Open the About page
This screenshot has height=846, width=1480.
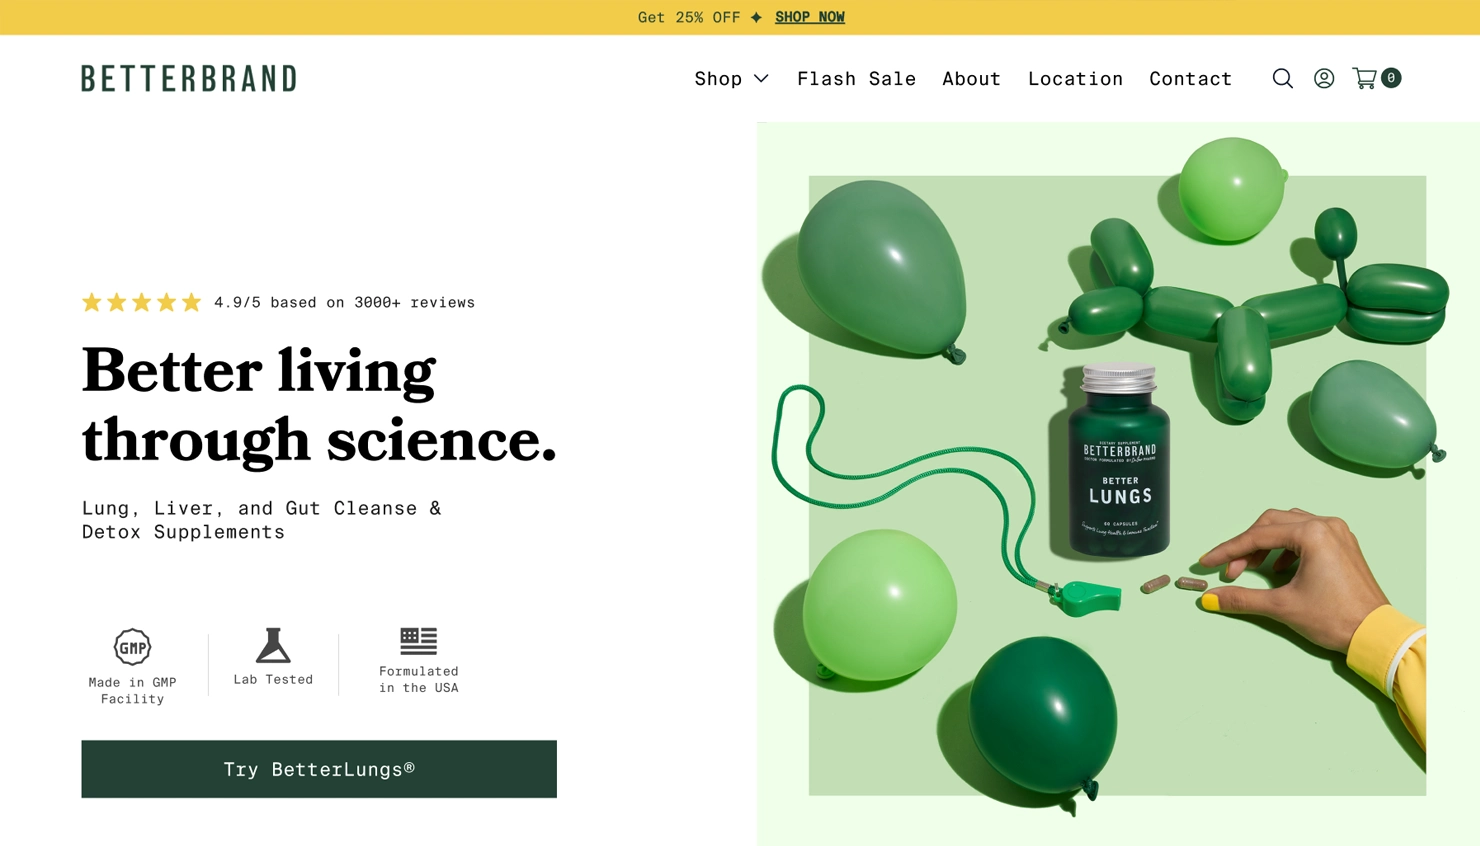click(x=971, y=78)
